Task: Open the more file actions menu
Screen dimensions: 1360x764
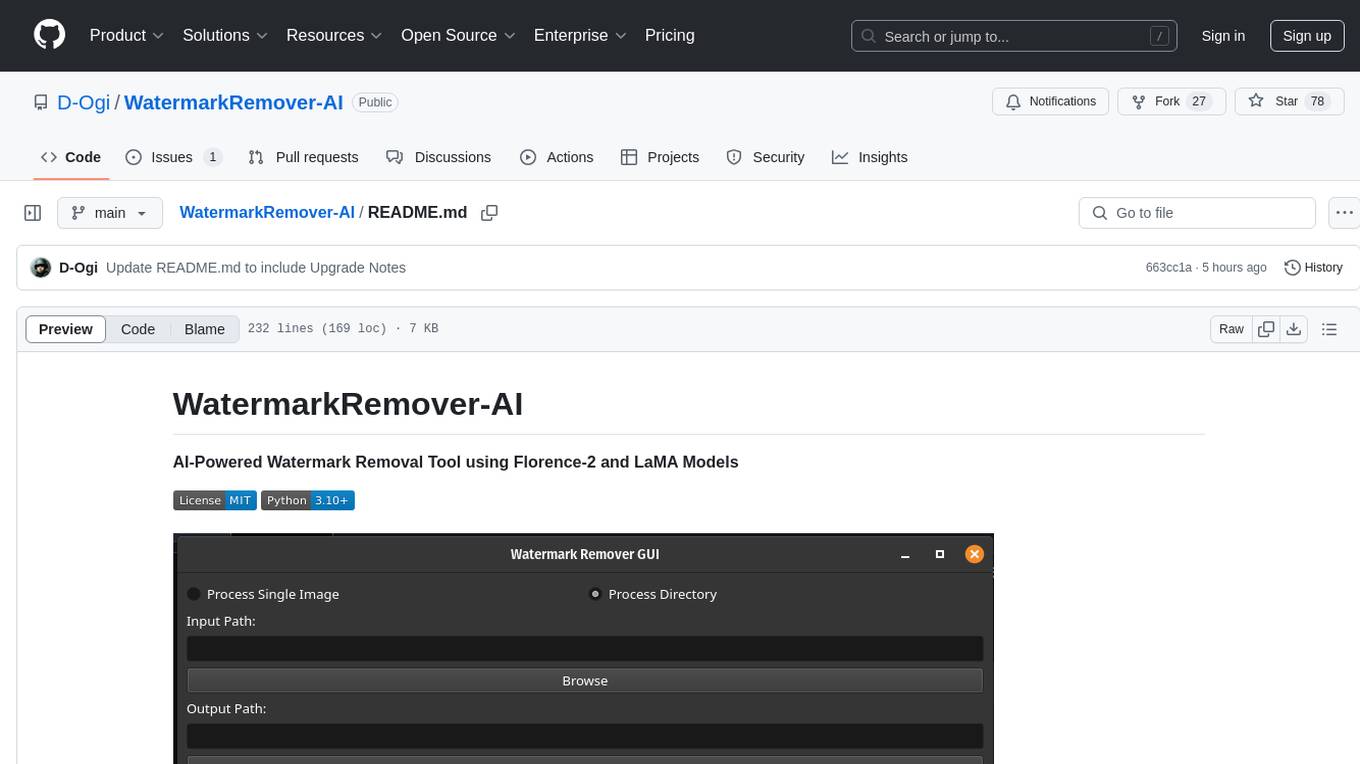Action: [1345, 213]
